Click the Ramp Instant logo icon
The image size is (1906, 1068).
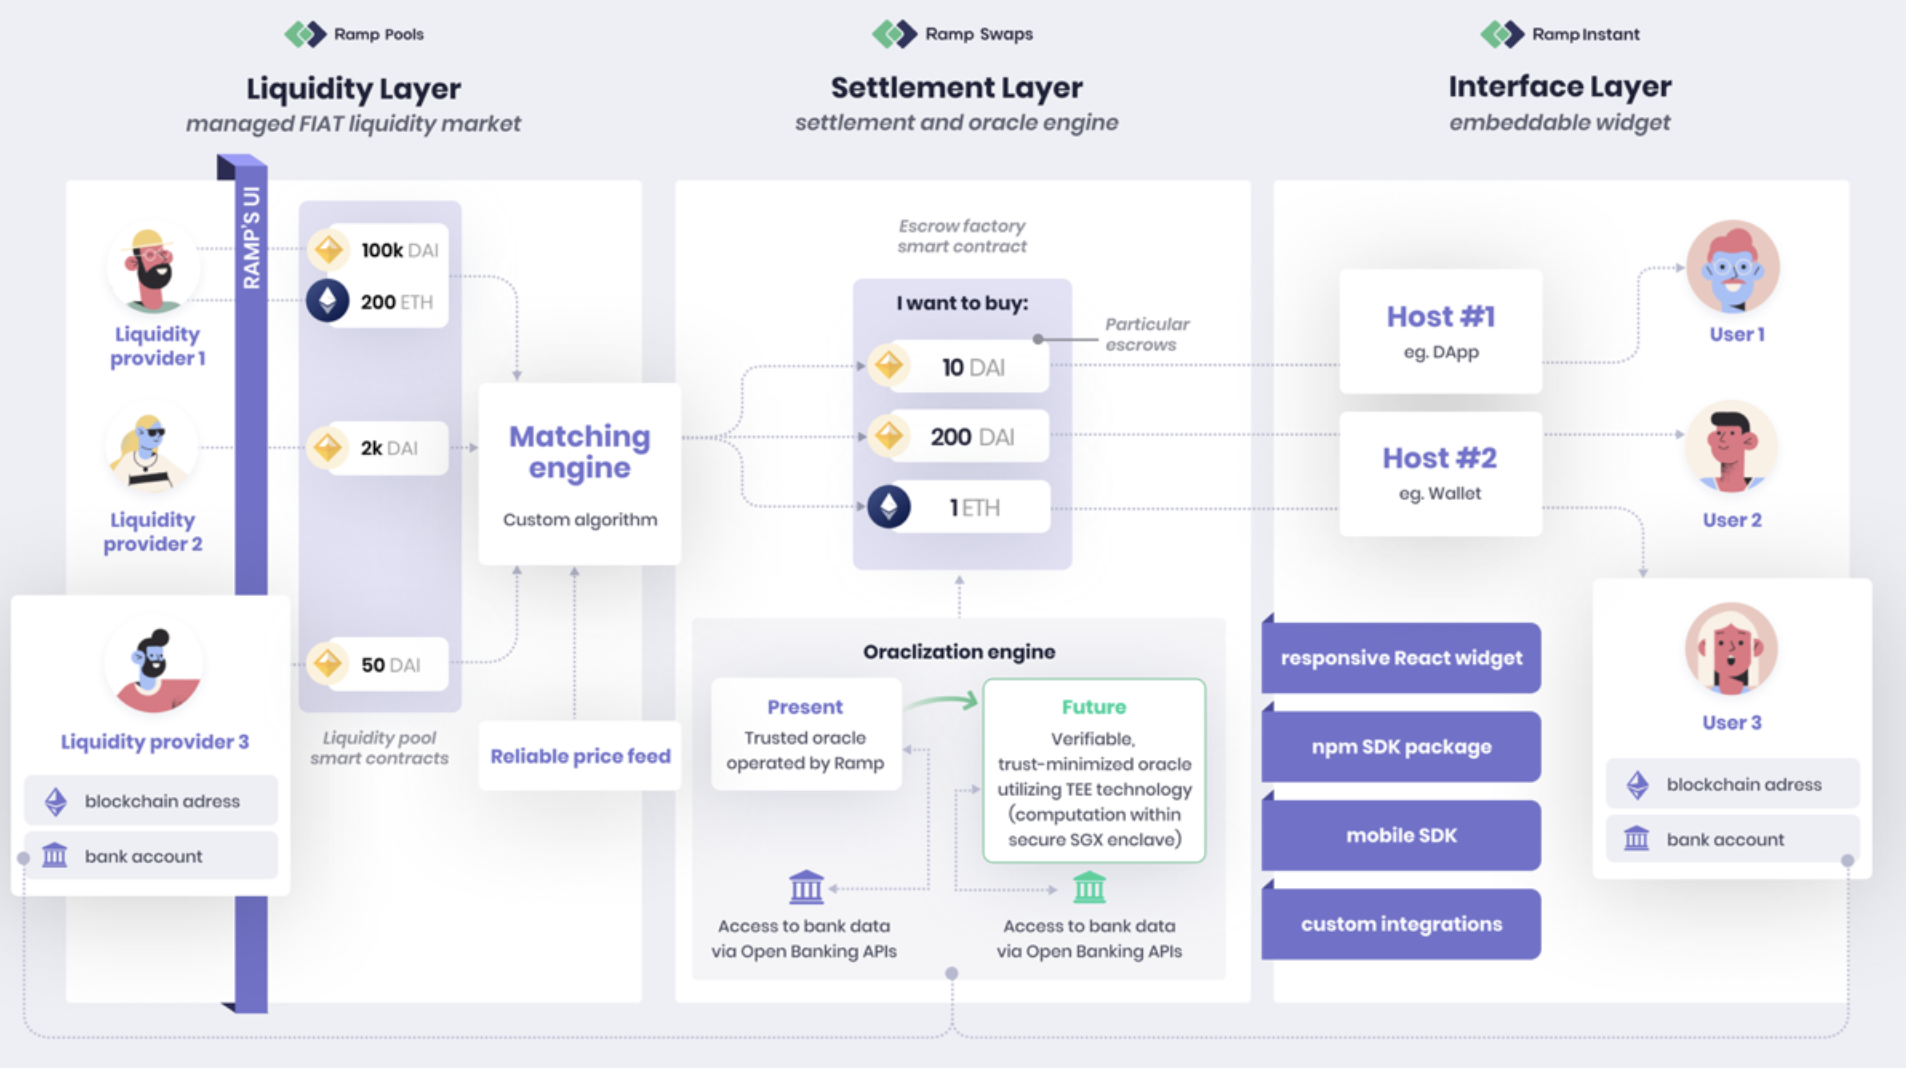[1502, 35]
